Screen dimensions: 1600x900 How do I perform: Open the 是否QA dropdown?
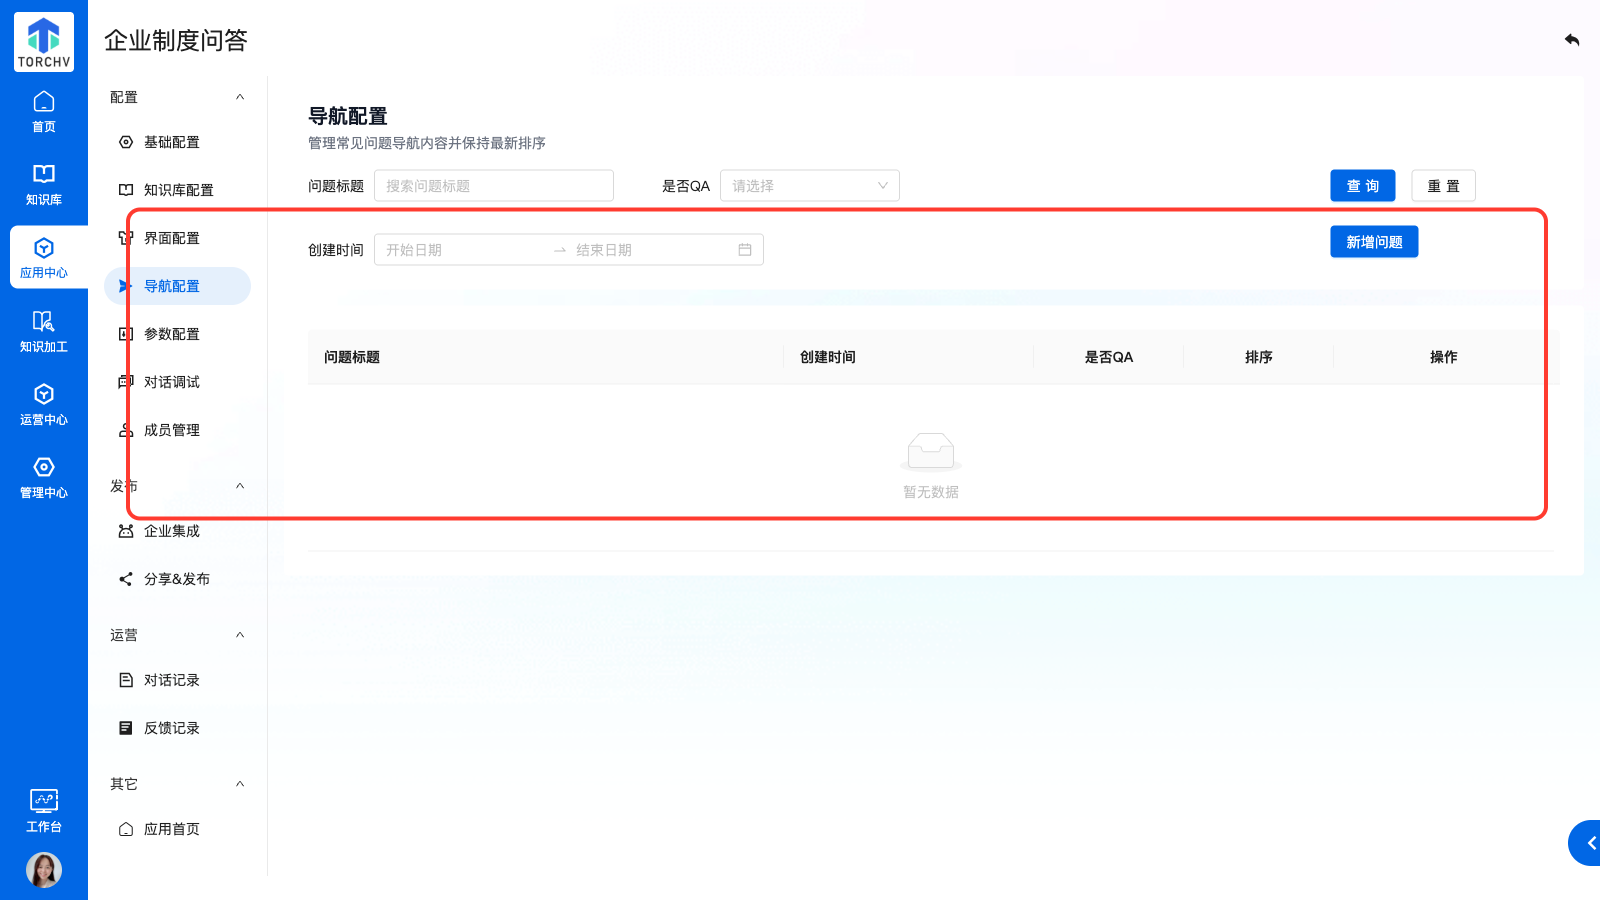809,186
